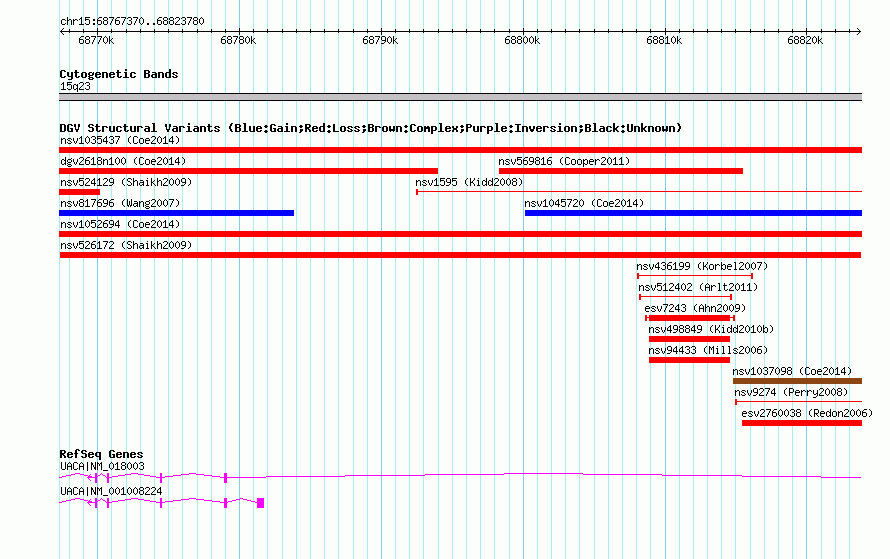Click the DGV Structural Variants track title

pyautogui.click(x=370, y=128)
